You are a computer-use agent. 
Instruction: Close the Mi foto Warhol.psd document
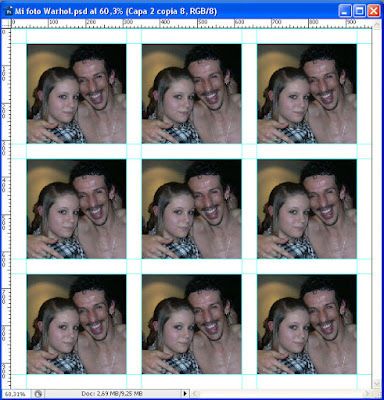pyautogui.click(x=374, y=11)
